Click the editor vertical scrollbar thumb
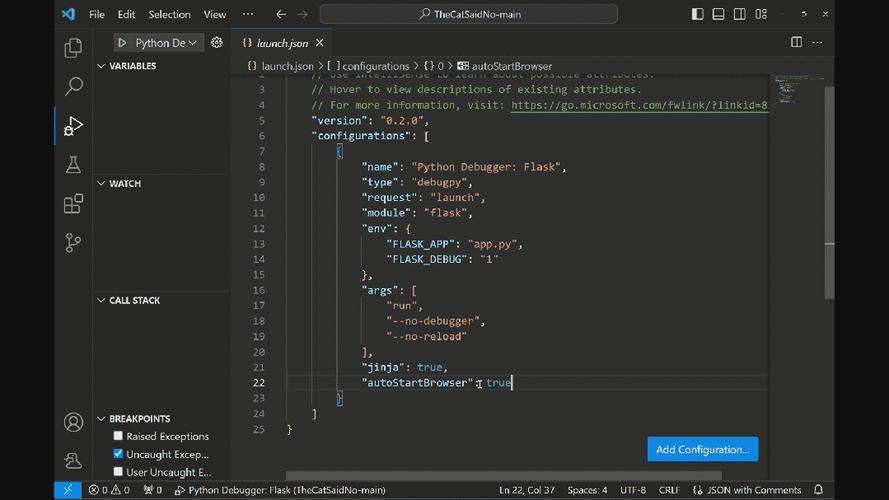 pos(829,193)
